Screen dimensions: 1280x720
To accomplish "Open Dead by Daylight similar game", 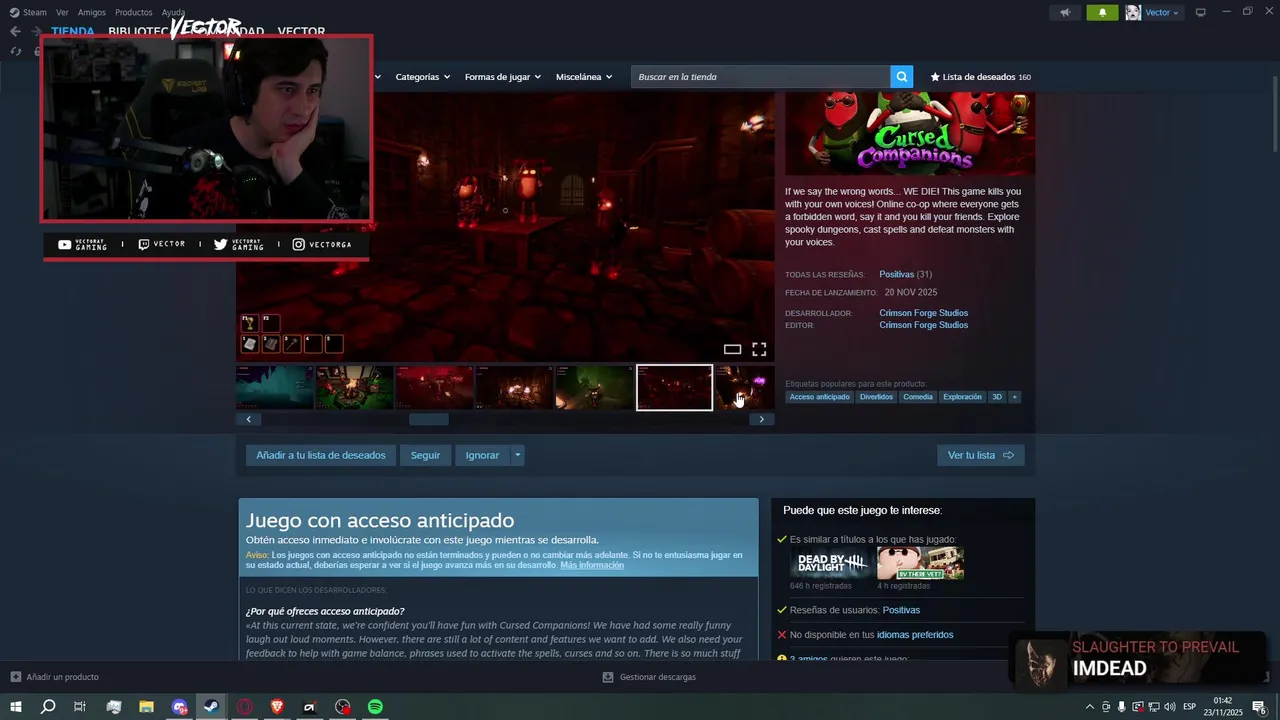I will point(832,563).
